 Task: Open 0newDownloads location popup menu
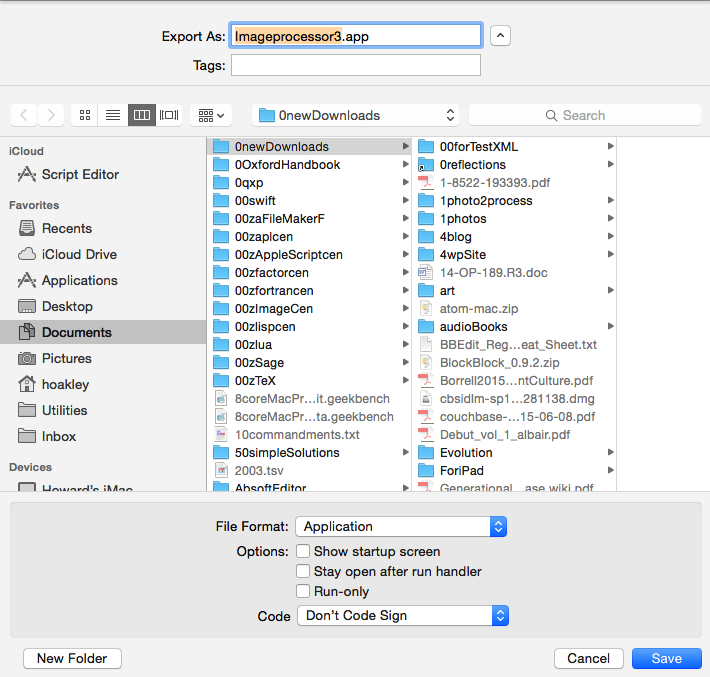click(x=356, y=115)
